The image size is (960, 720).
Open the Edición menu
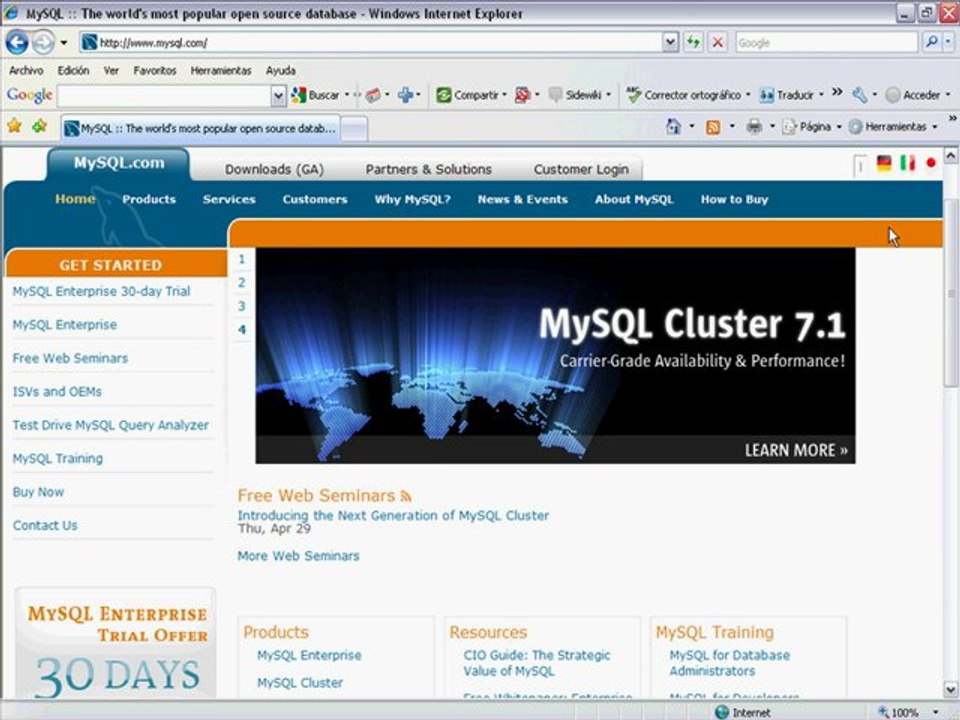pos(73,70)
